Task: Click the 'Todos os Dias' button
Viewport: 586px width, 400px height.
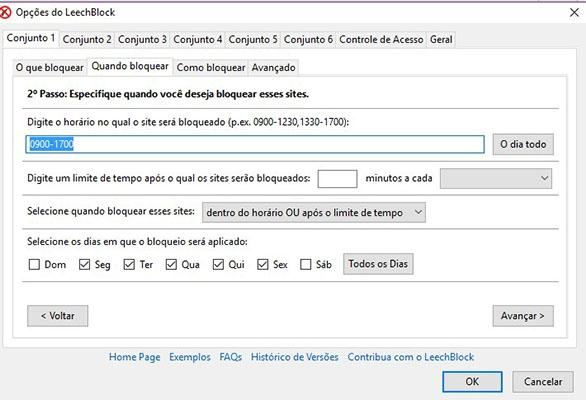Action: pos(378,264)
